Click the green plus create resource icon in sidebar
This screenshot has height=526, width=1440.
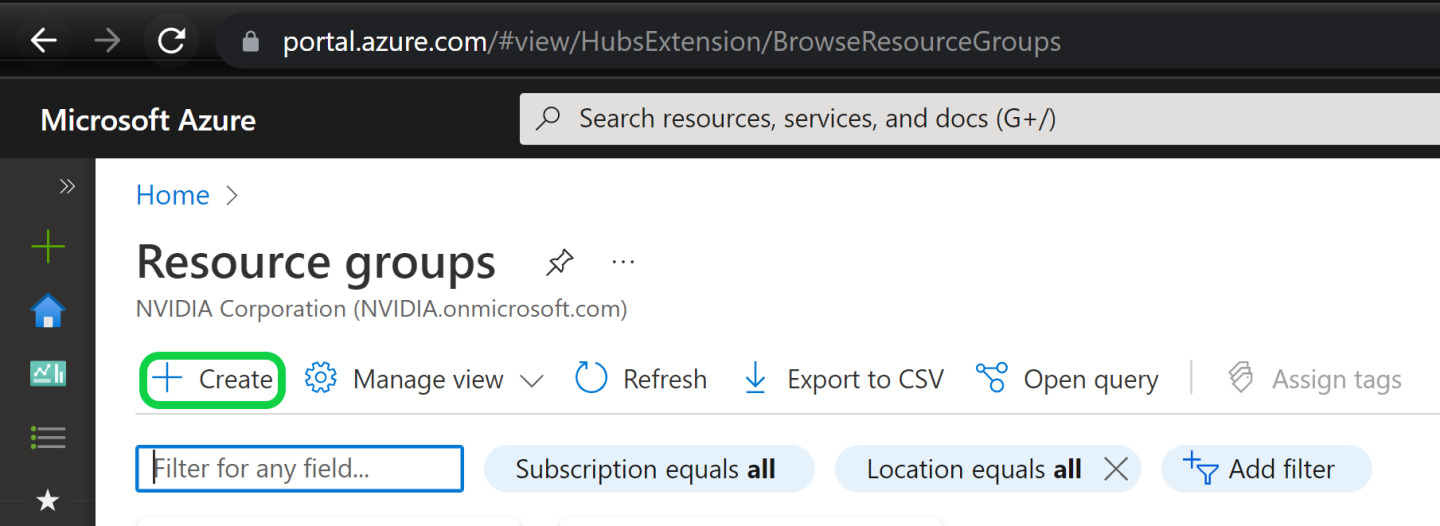click(48, 247)
